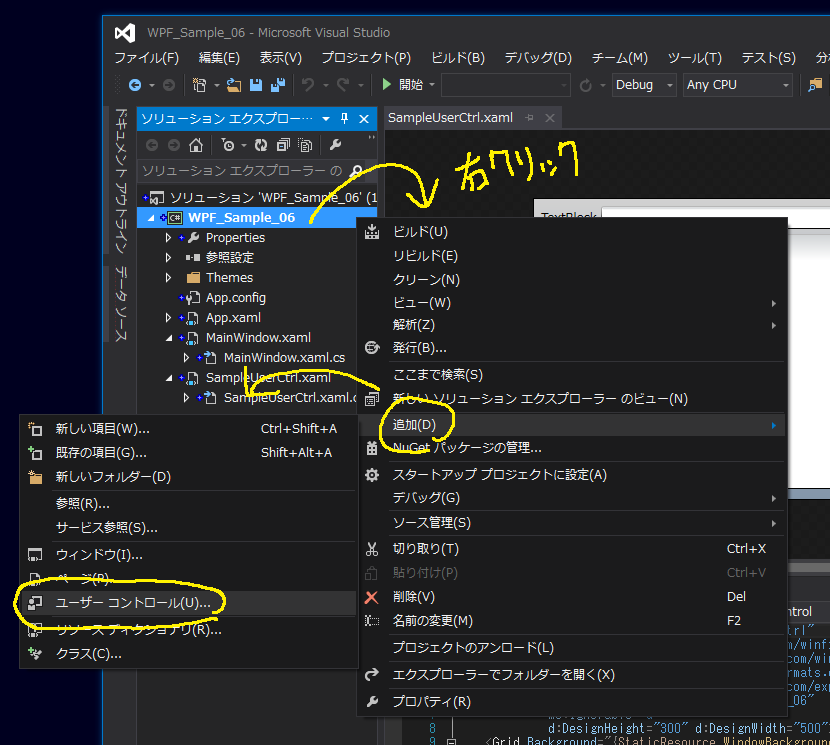Open the チーム(M) menu
Screen dimensions: 830x745
[619, 58]
